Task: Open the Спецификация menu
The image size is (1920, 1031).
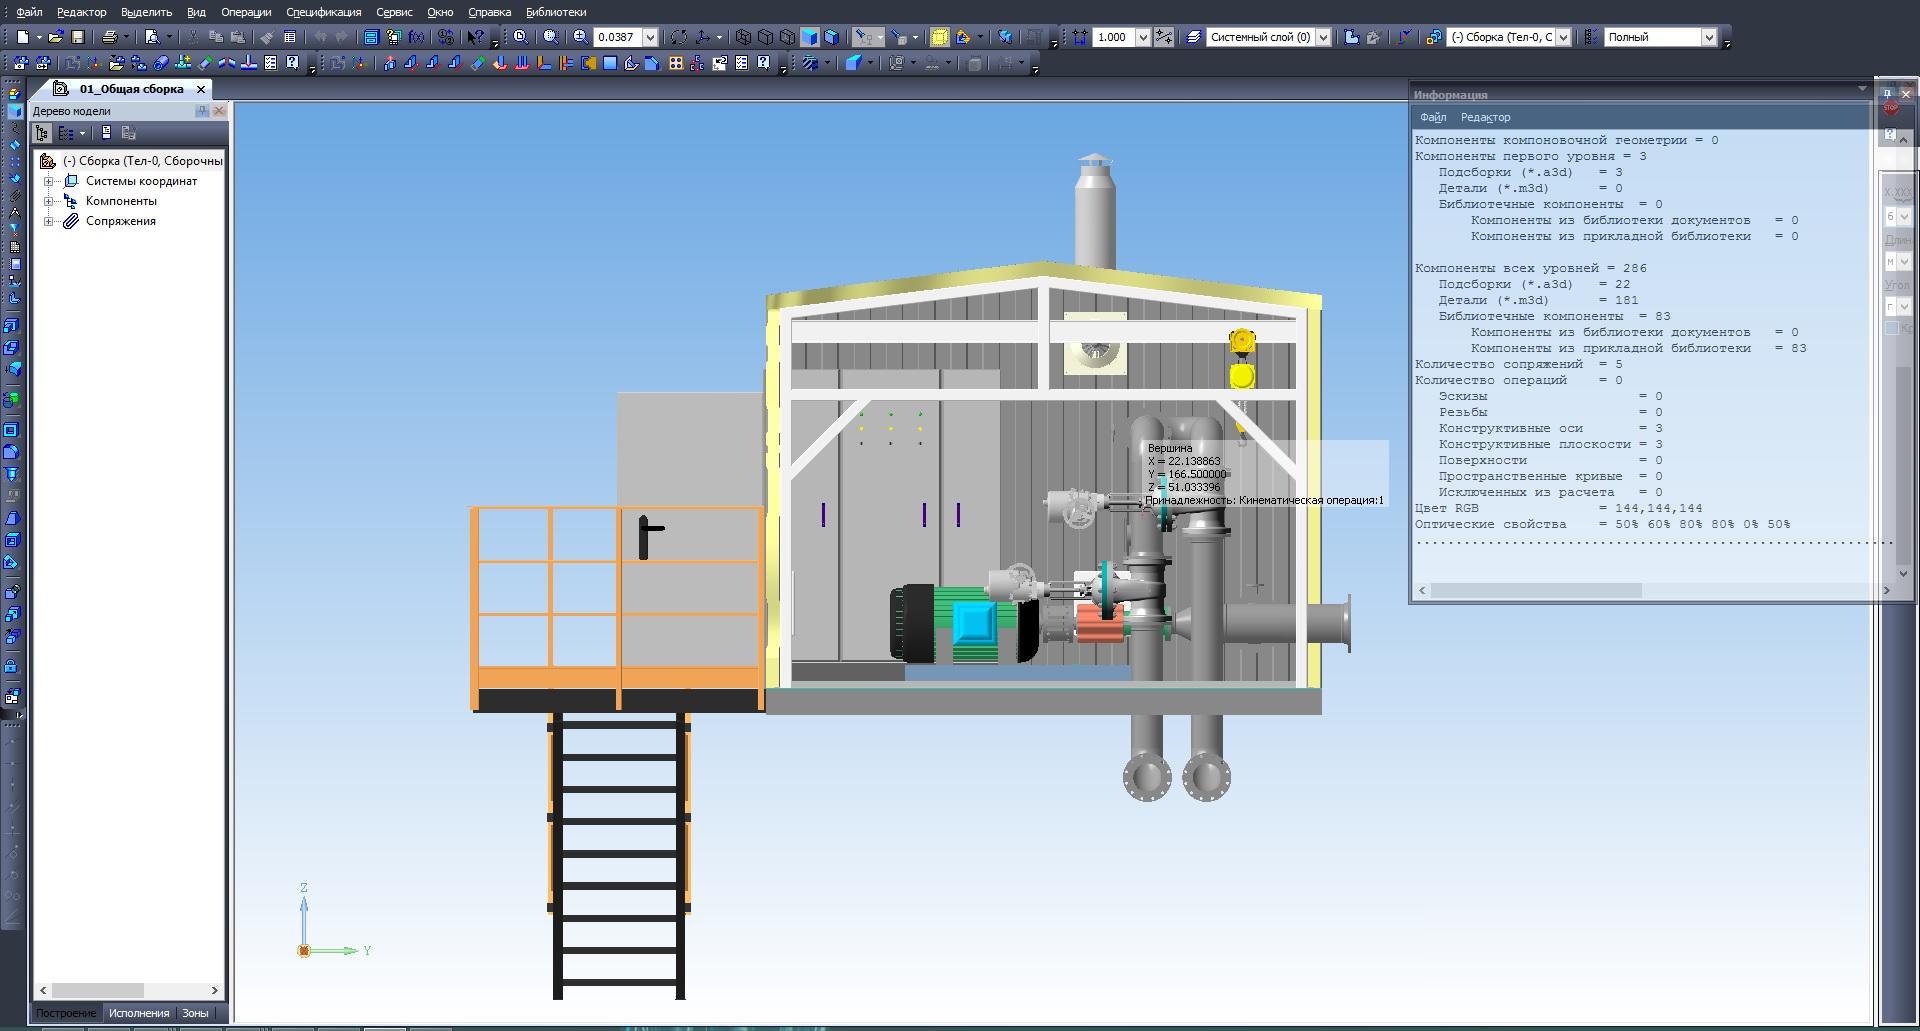Action: 323,12
